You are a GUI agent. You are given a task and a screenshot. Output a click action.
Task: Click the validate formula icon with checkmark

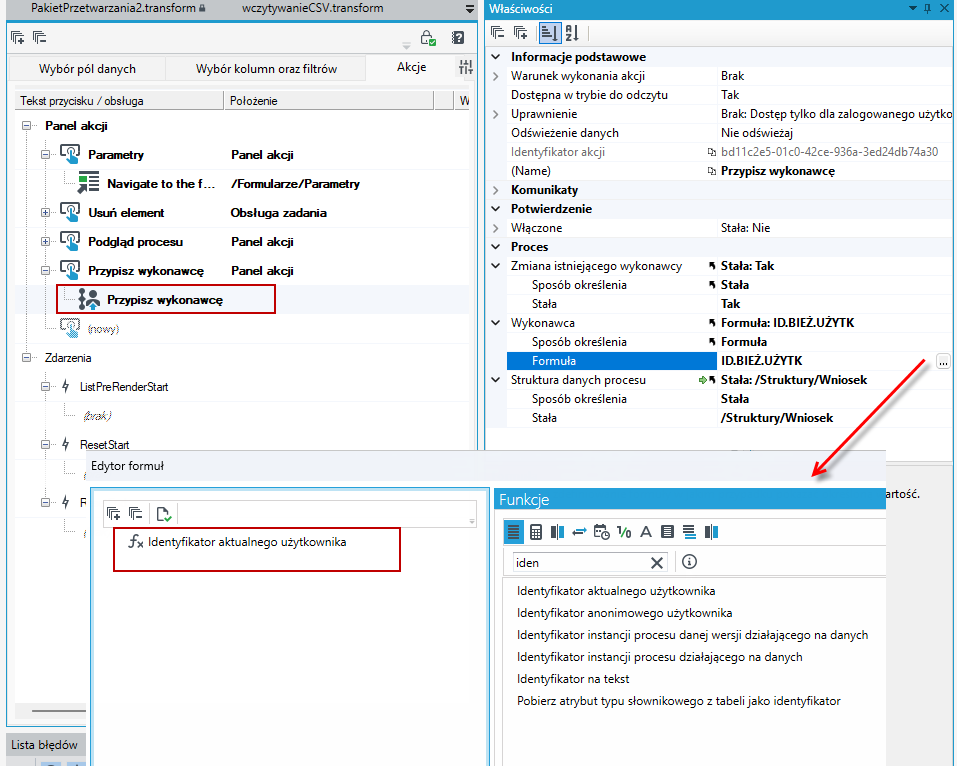point(164,514)
